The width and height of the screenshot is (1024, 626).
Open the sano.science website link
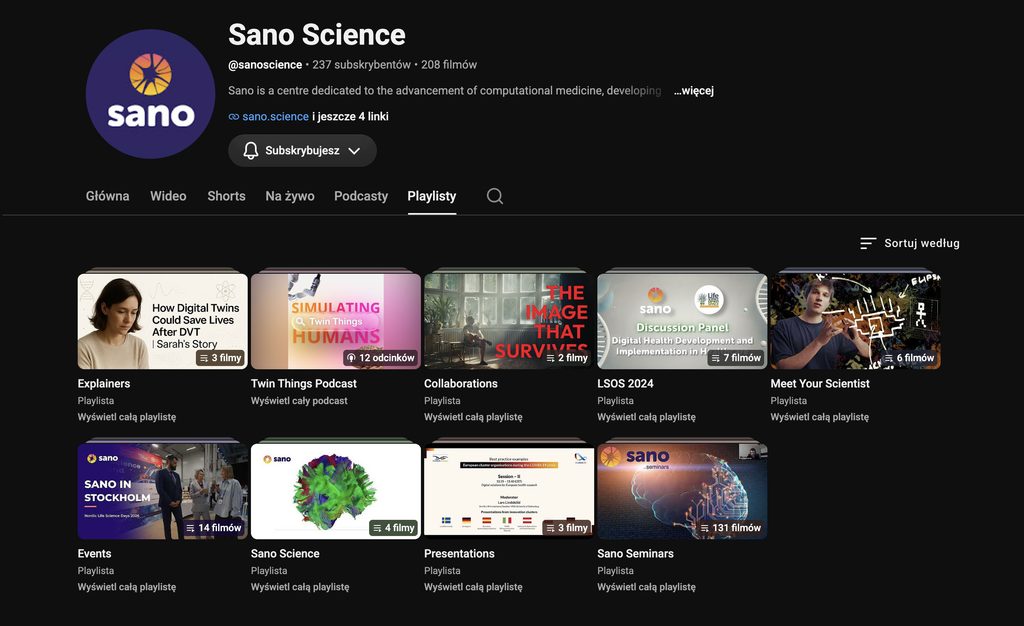(275, 116)
